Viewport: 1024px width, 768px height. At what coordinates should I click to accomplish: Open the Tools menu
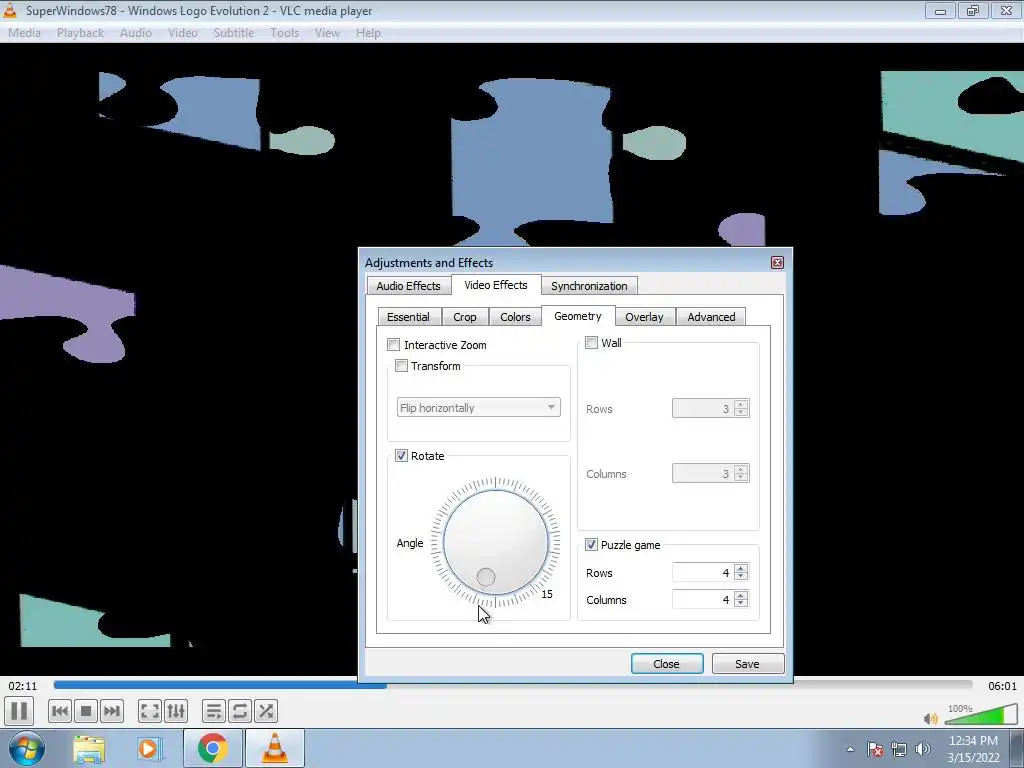(x=285, y=33)
